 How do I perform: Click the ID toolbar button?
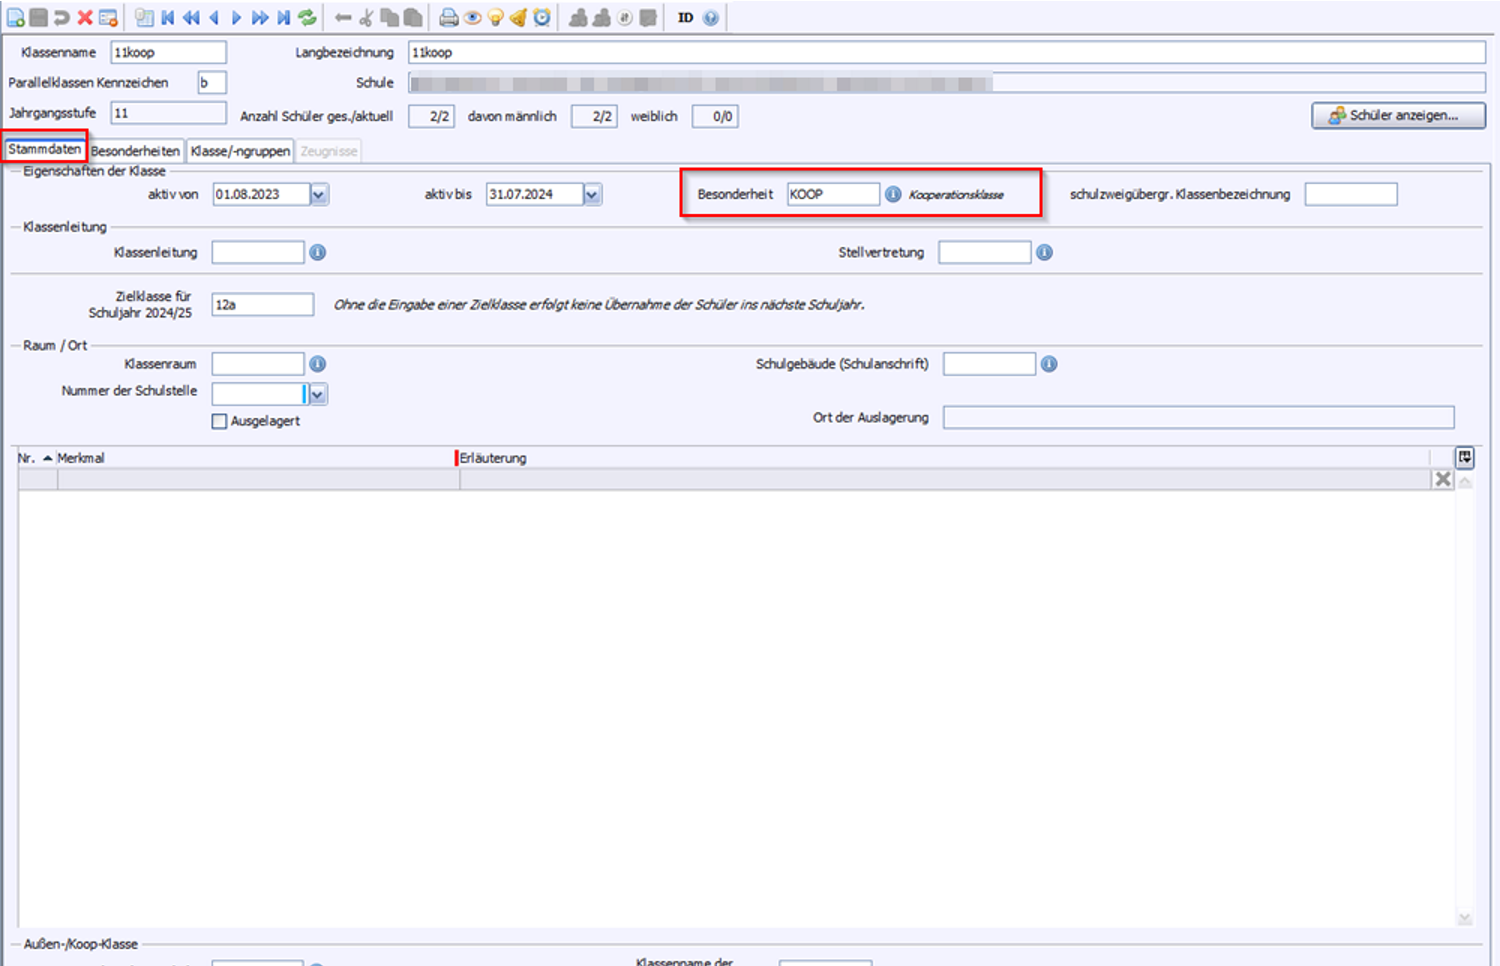click(685, 18)
